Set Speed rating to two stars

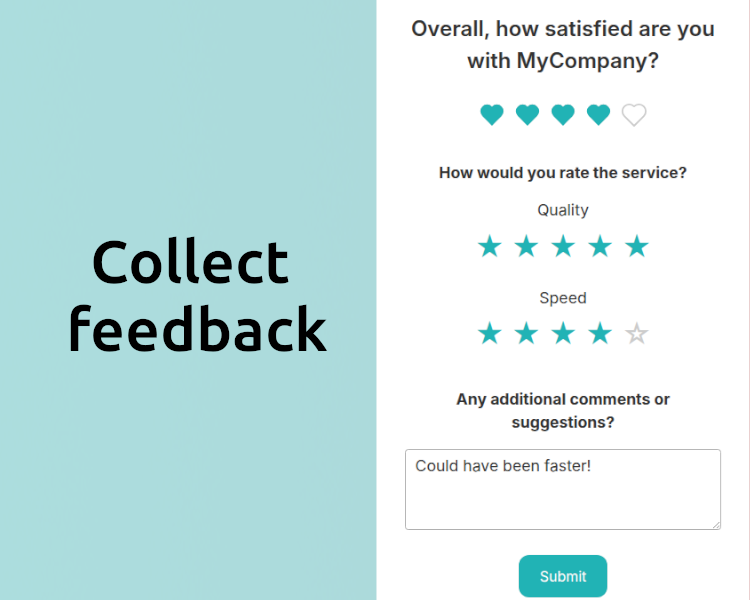point(526,334)
